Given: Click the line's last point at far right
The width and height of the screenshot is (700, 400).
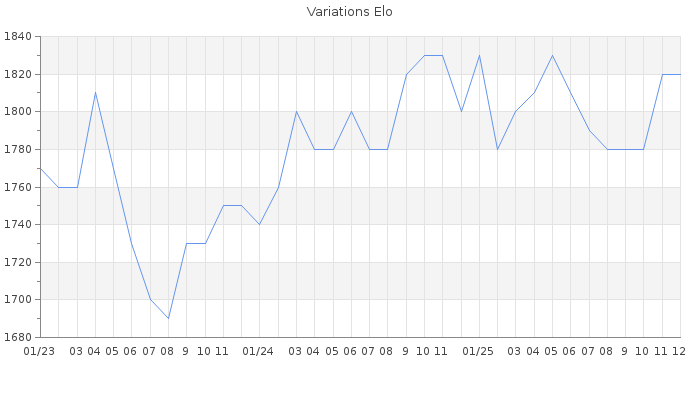Looking at the screenshot, I should coord(680,74).
